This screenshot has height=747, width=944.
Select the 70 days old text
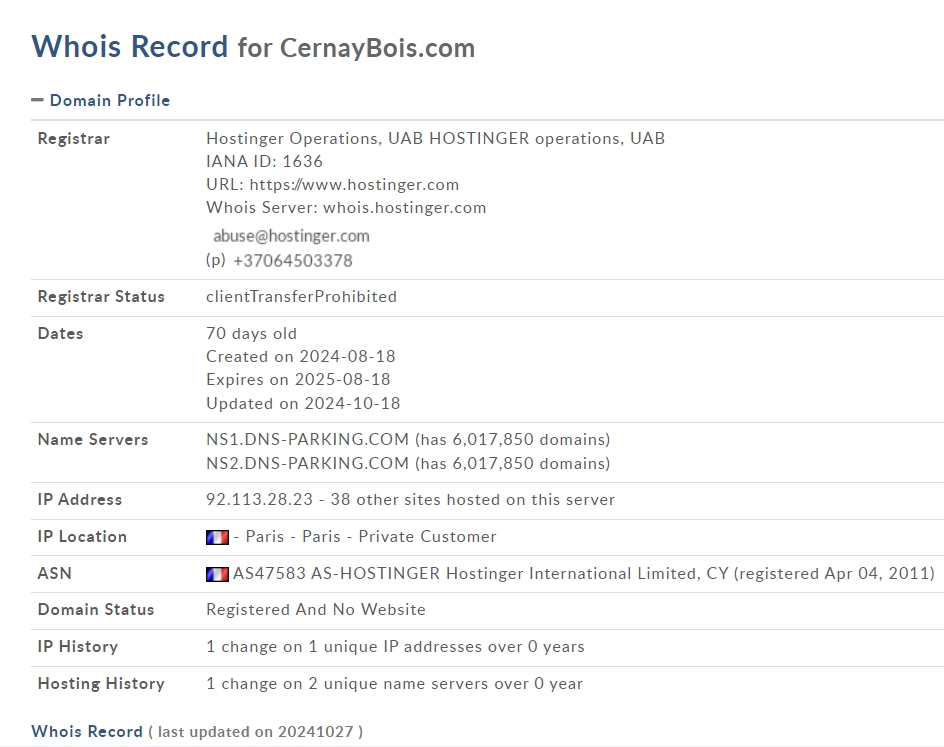pos(251,333)
